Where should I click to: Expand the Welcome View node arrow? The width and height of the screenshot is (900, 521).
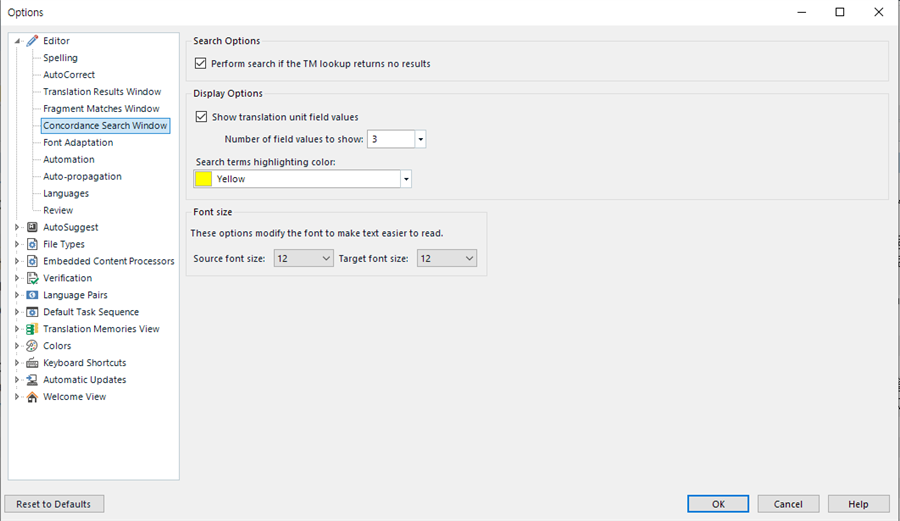tap(17, 396)
